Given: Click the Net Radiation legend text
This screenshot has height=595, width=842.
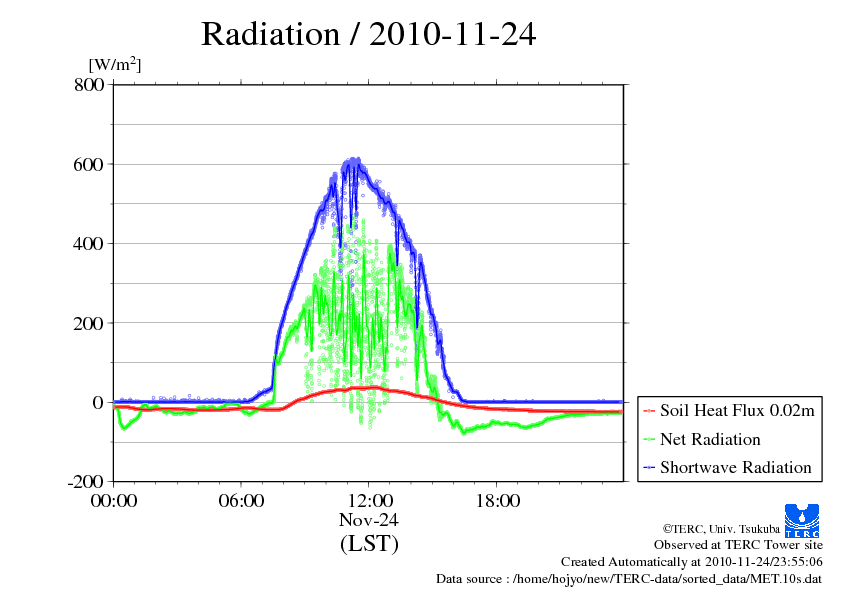Looking at the screenshot, I should click(x=710, y=439).
